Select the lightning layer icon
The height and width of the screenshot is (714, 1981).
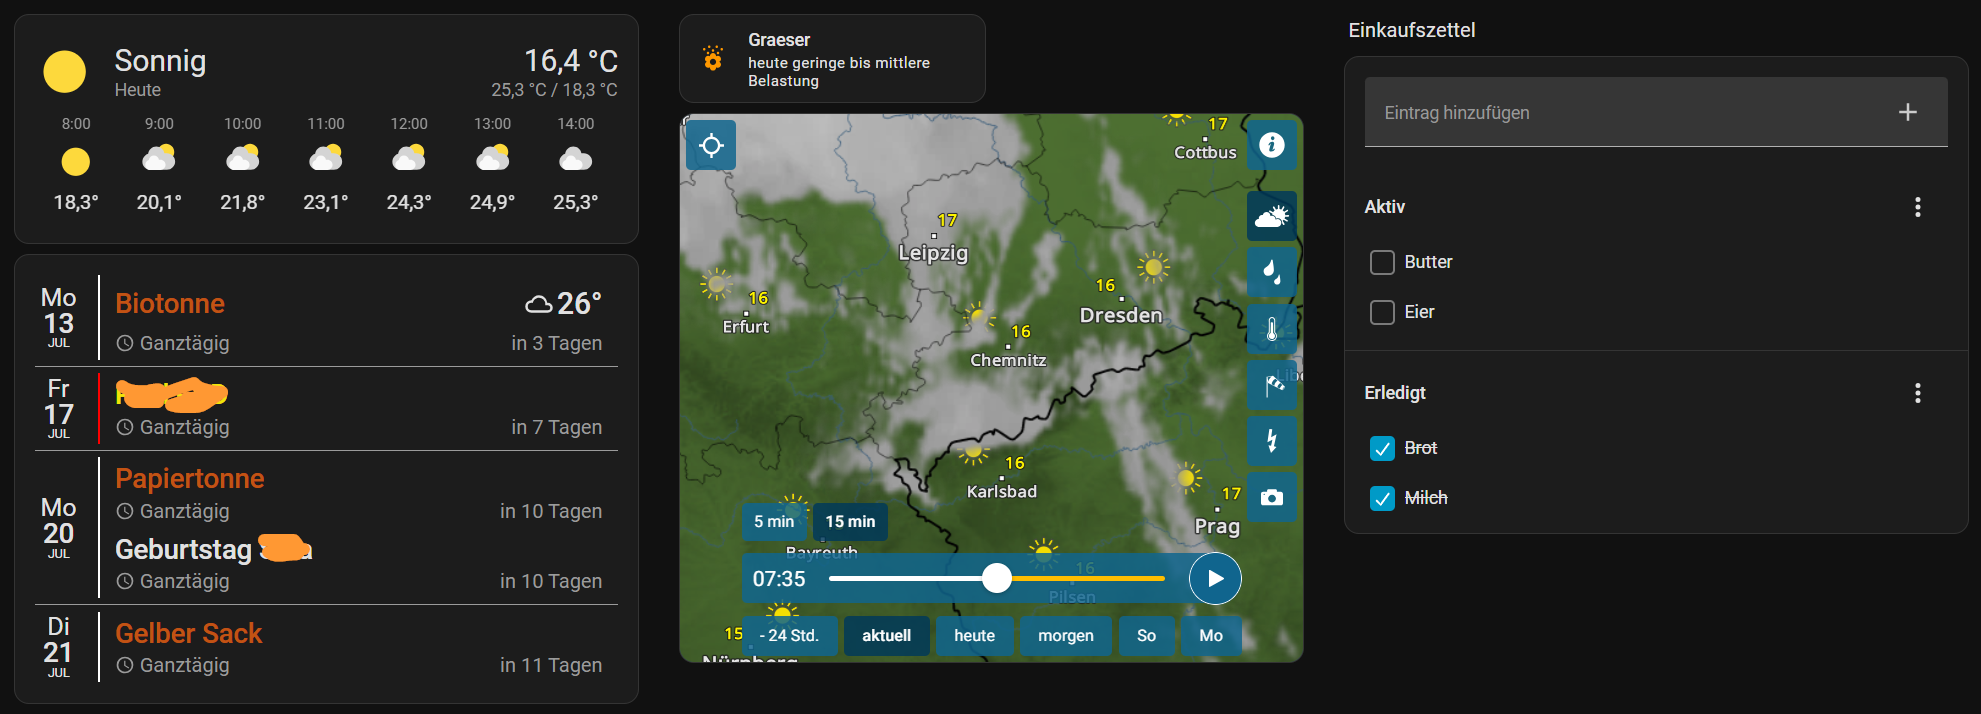[x=1272, y=441]
